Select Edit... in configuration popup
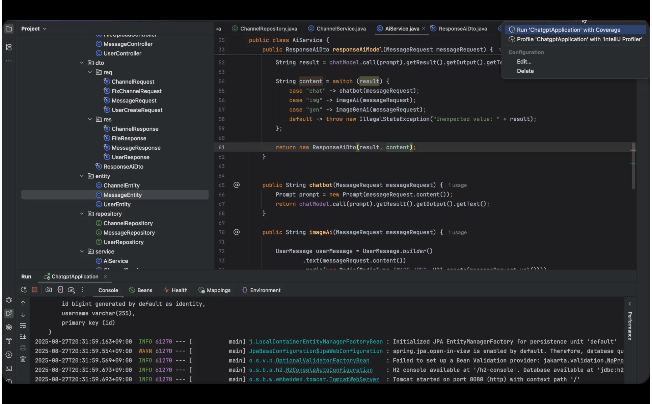 tap(524, 62)
